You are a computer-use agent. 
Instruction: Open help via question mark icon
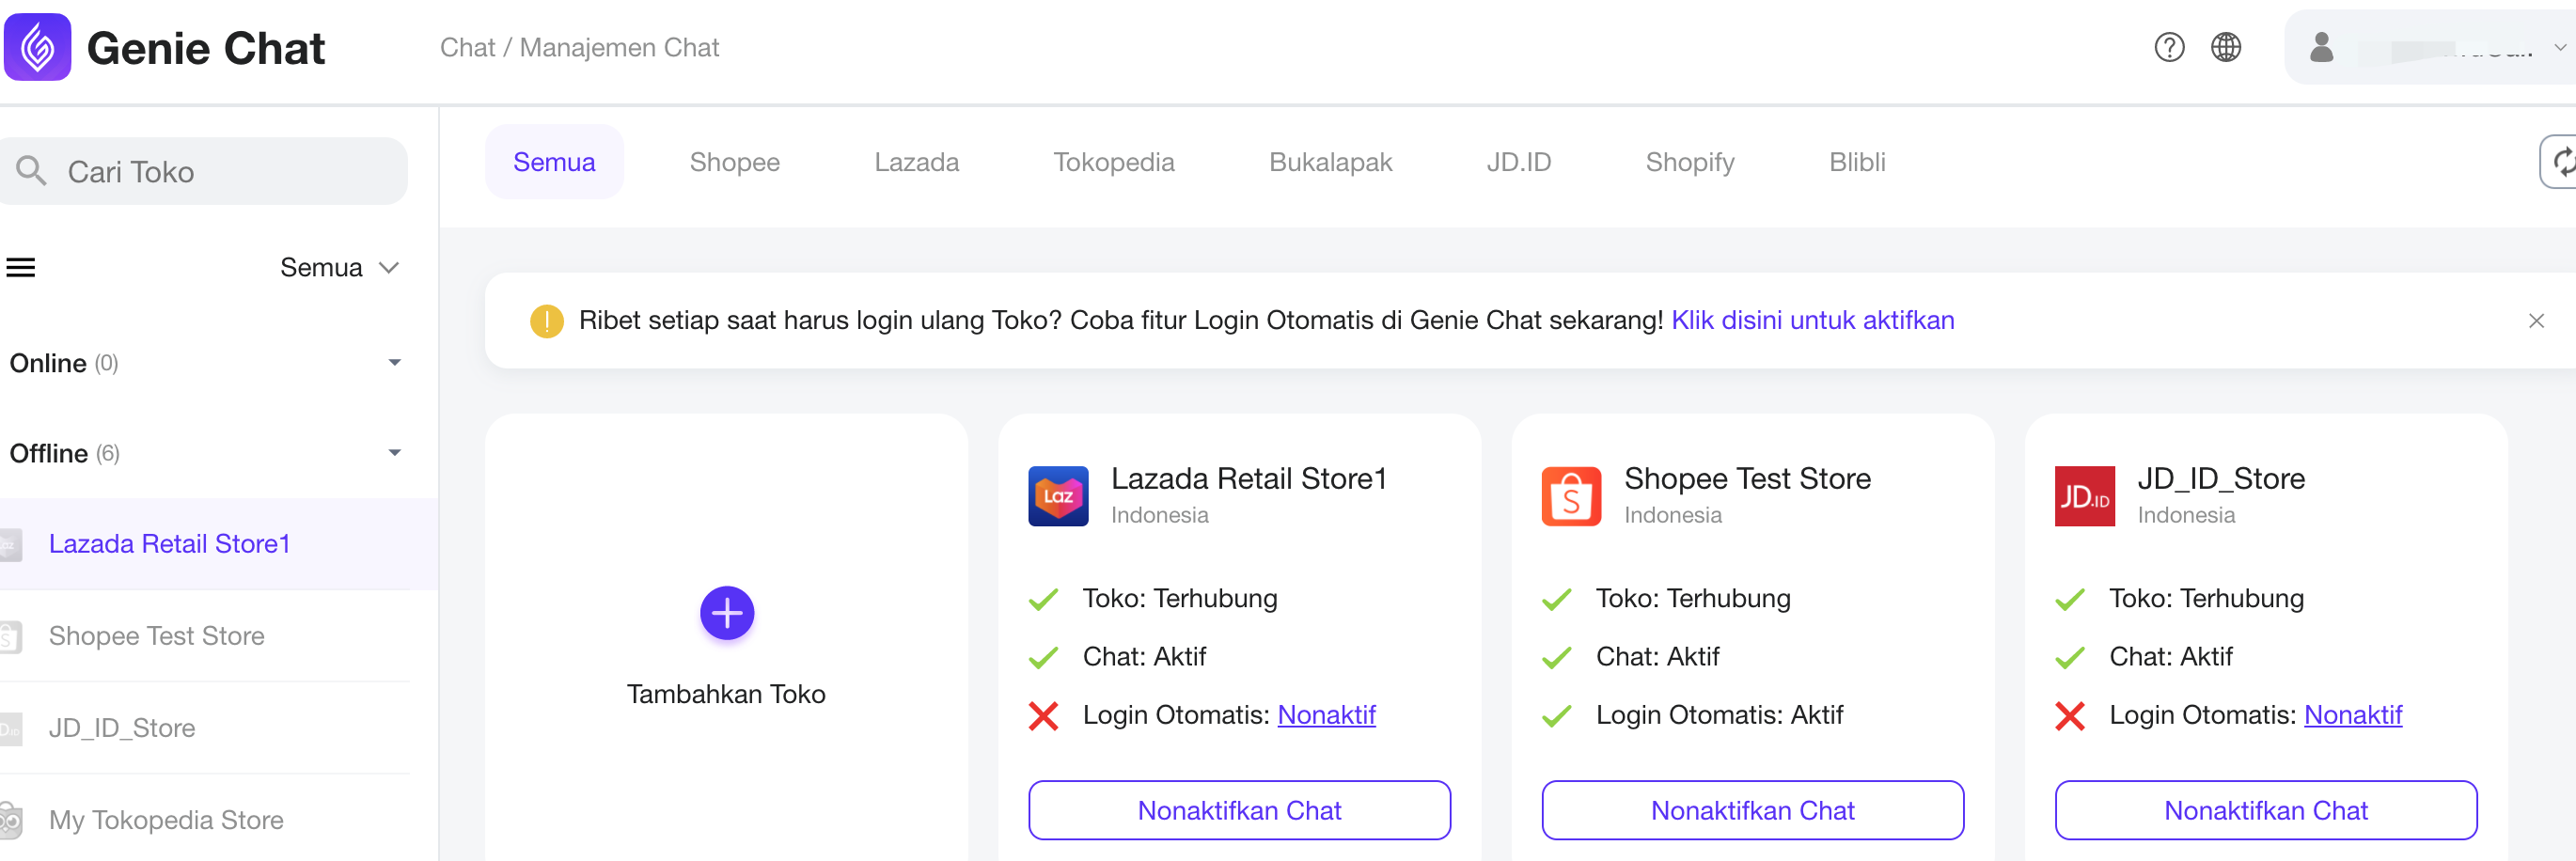[x=2168, y=47]
